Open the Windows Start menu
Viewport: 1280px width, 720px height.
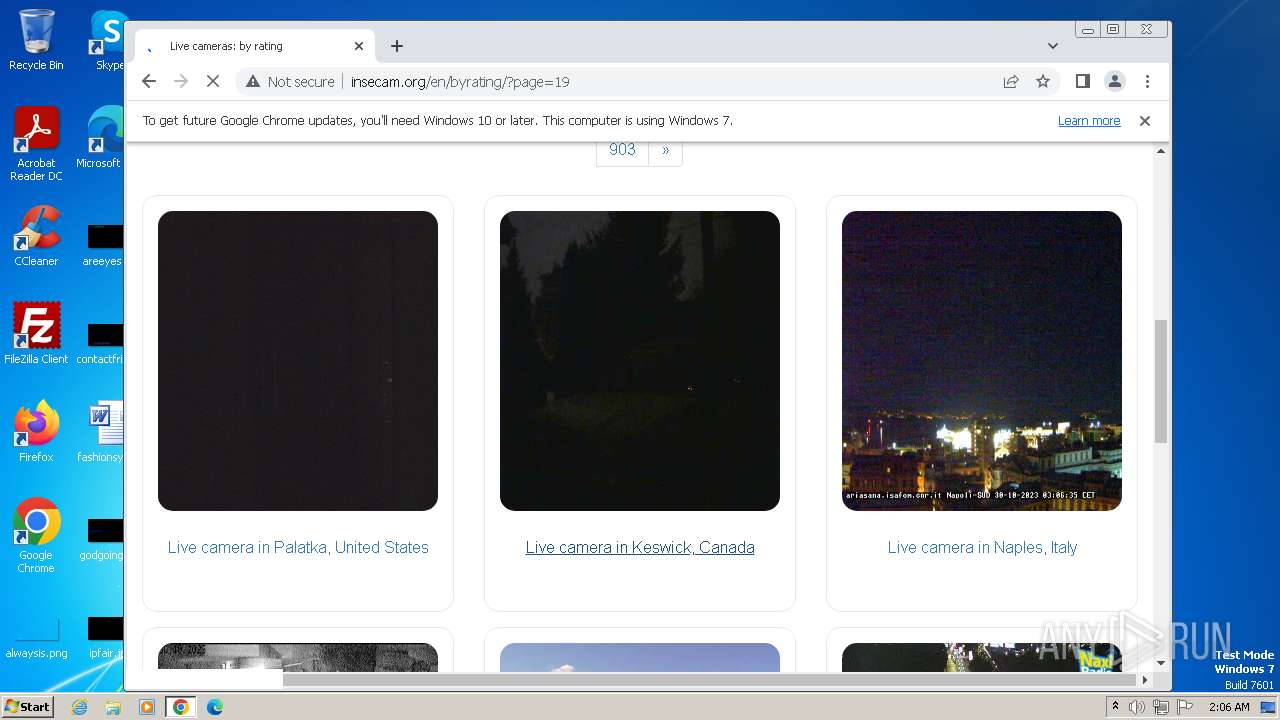27,707
